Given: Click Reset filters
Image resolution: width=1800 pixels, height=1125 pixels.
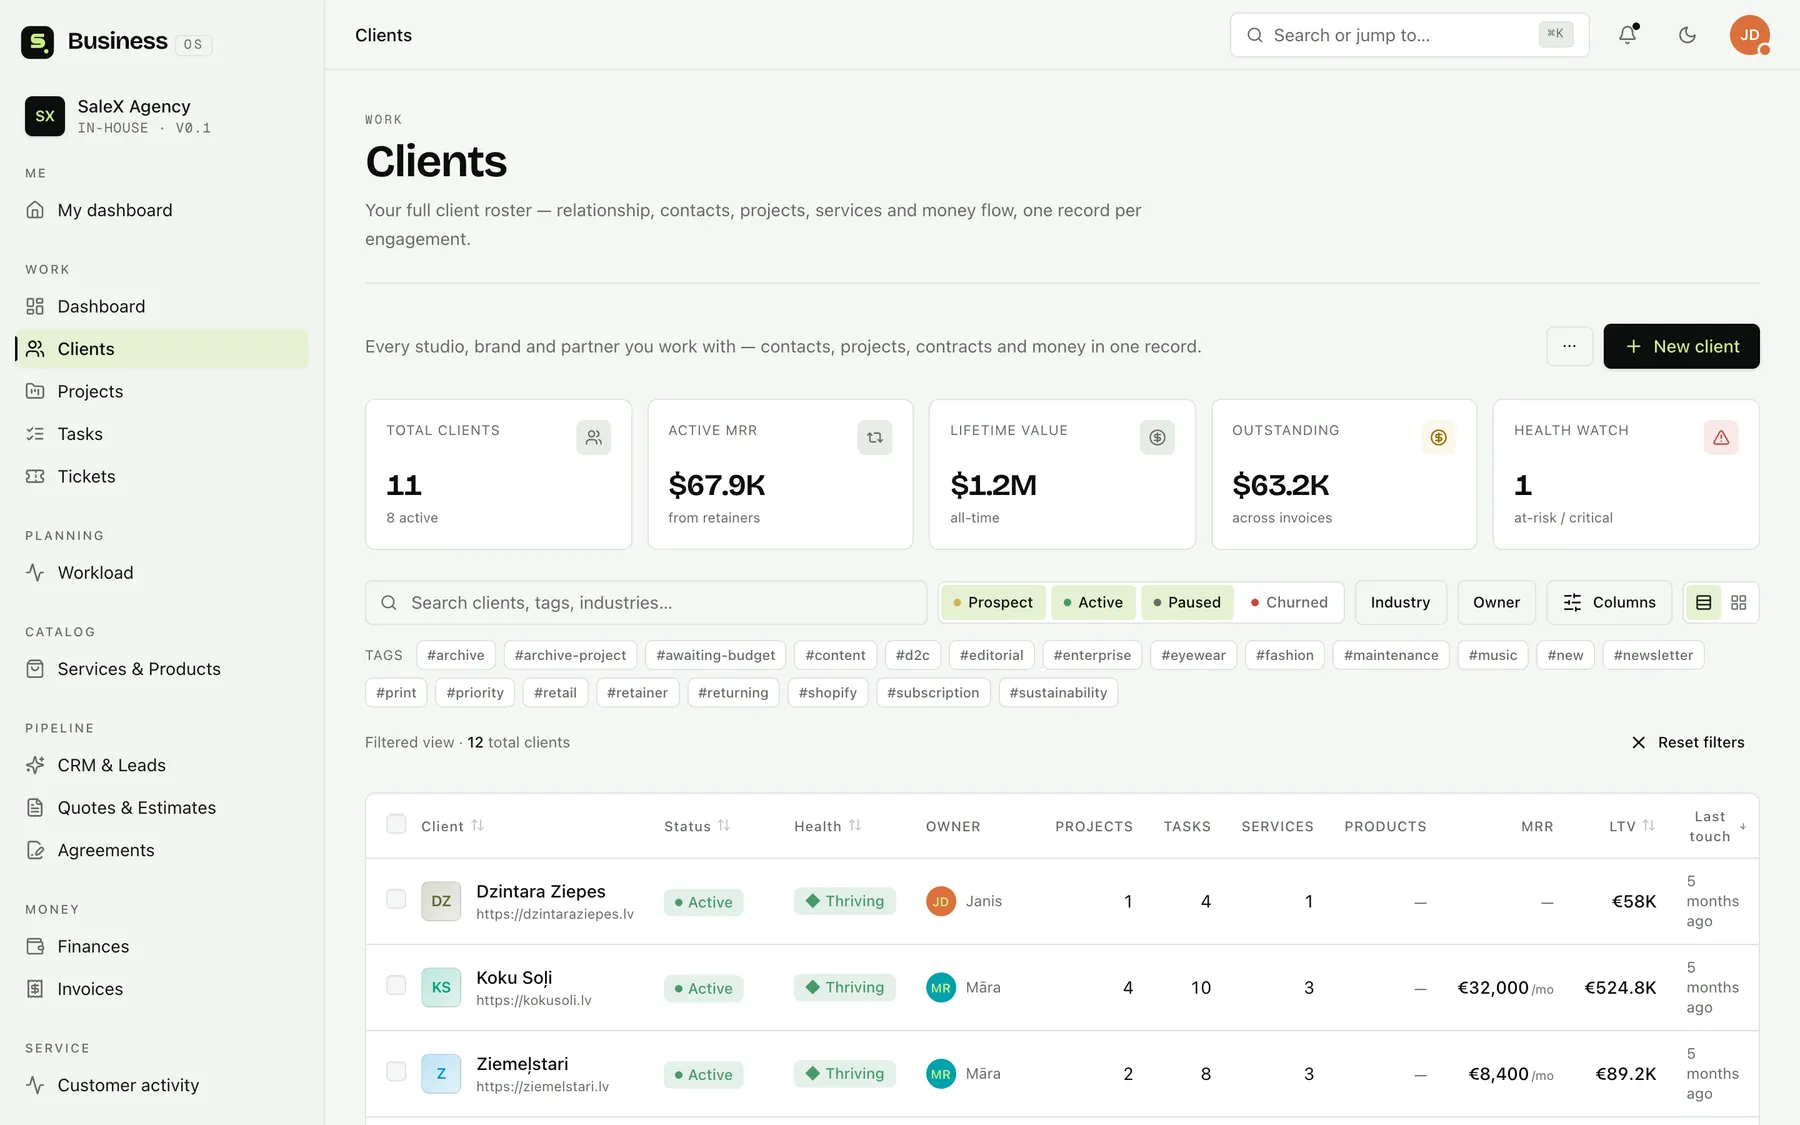Looking at the screenshot, I should coord(1688,742).
